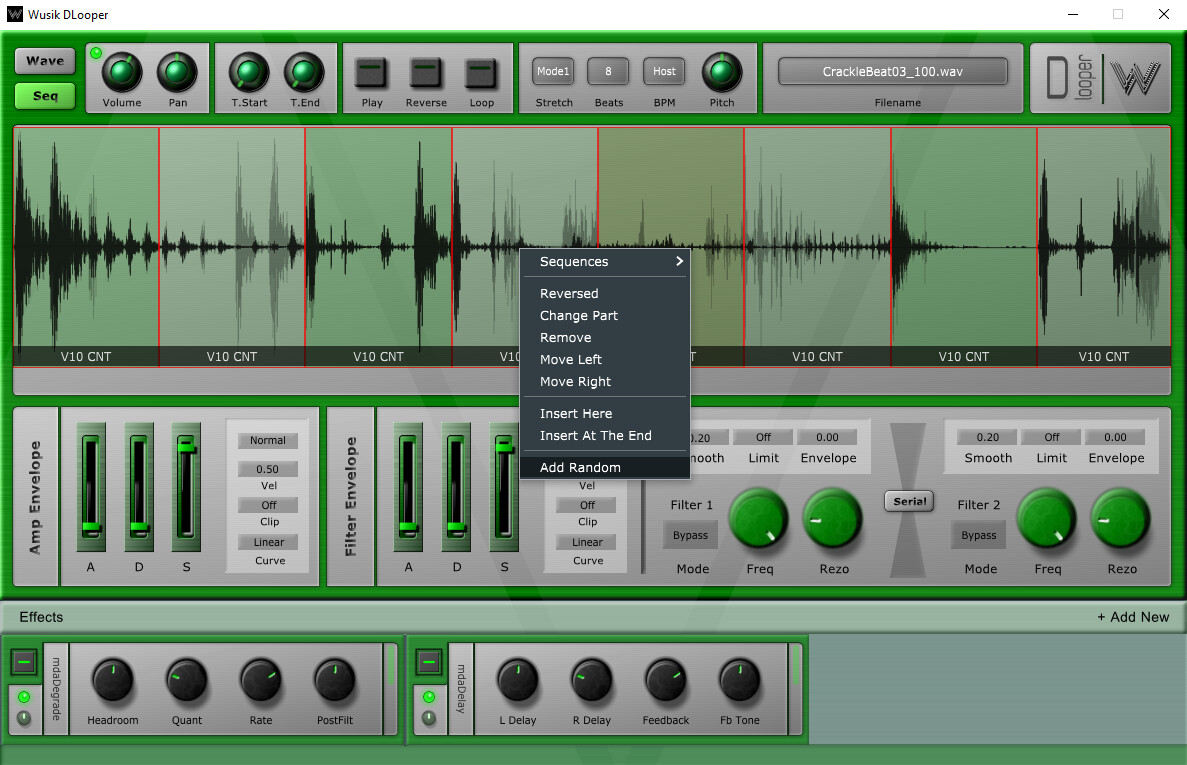The width and height of the screenshot is (1187, 765).
Task: Click the Amp Envelope D slider
Action: pyautogui.click(x=139, y=487)
